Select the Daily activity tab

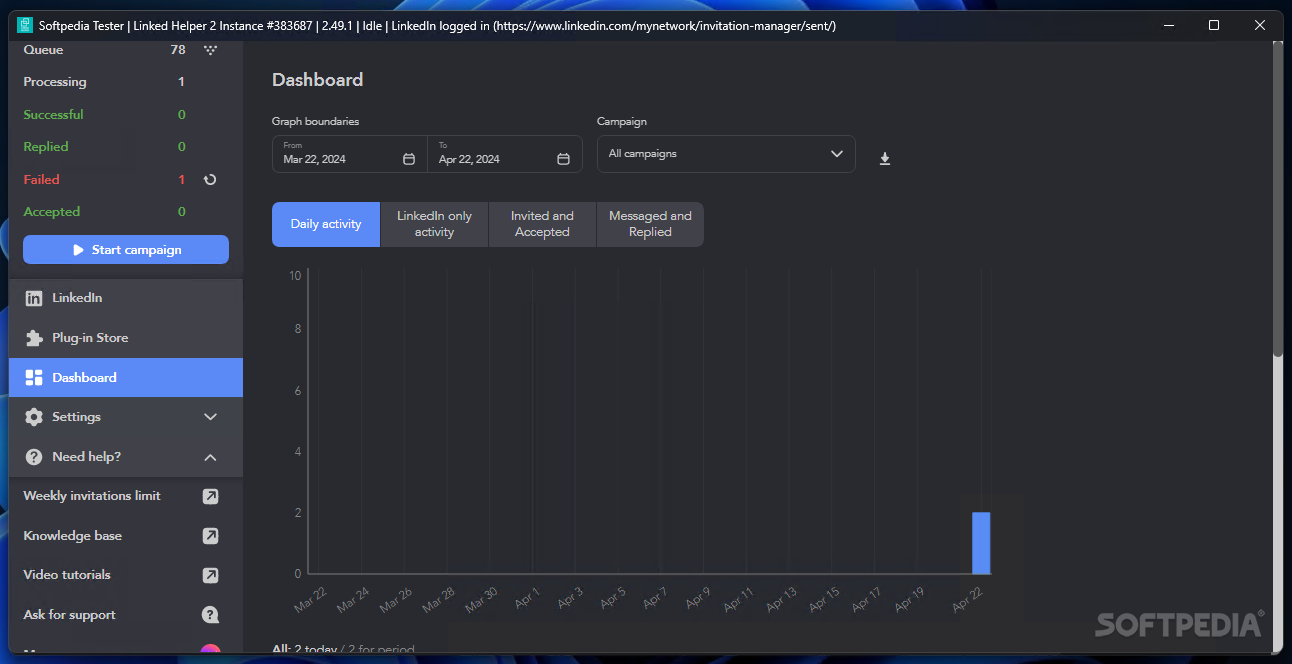coord(326,224)
